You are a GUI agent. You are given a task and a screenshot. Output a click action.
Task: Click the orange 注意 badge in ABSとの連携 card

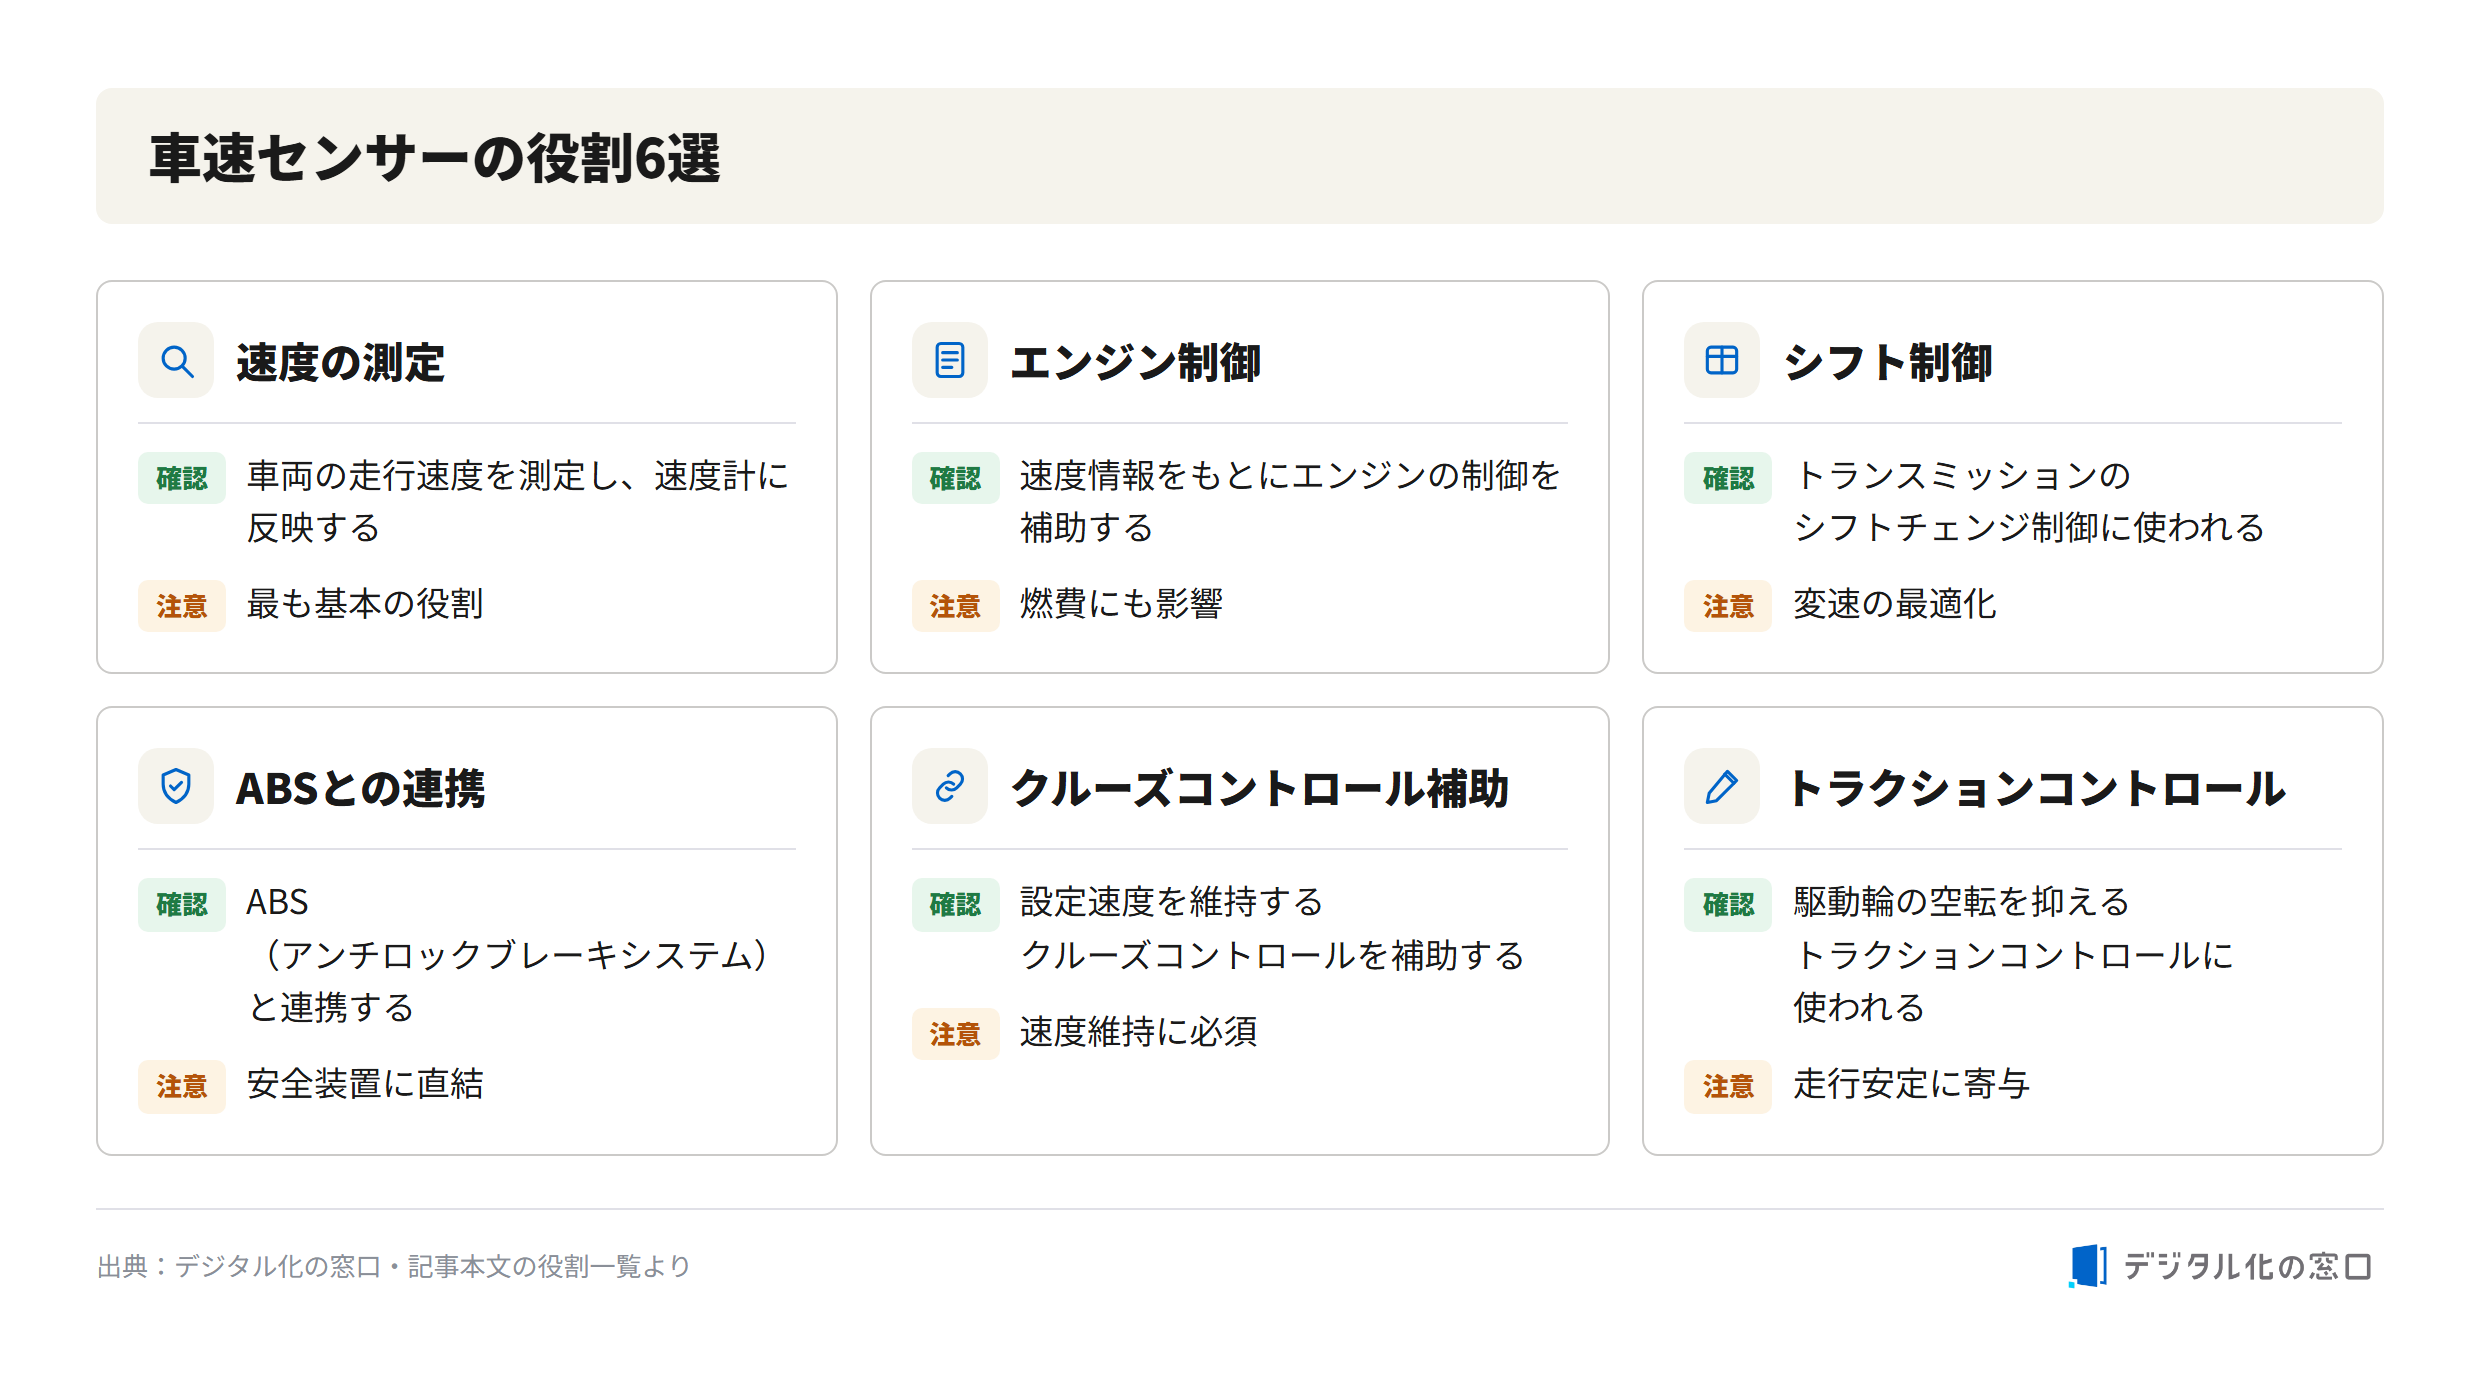[182, 1086]
